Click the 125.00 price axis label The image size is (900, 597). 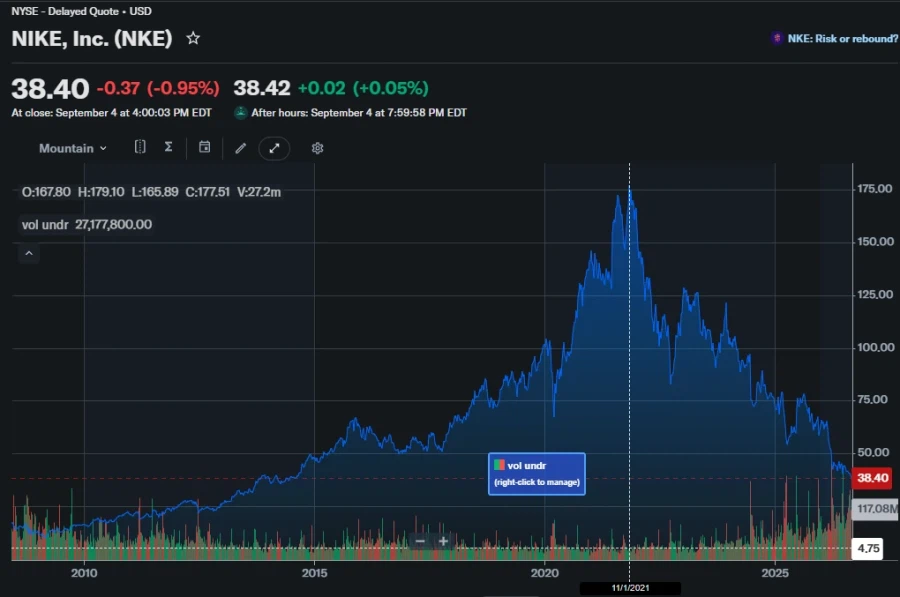(x=875, y=294)
